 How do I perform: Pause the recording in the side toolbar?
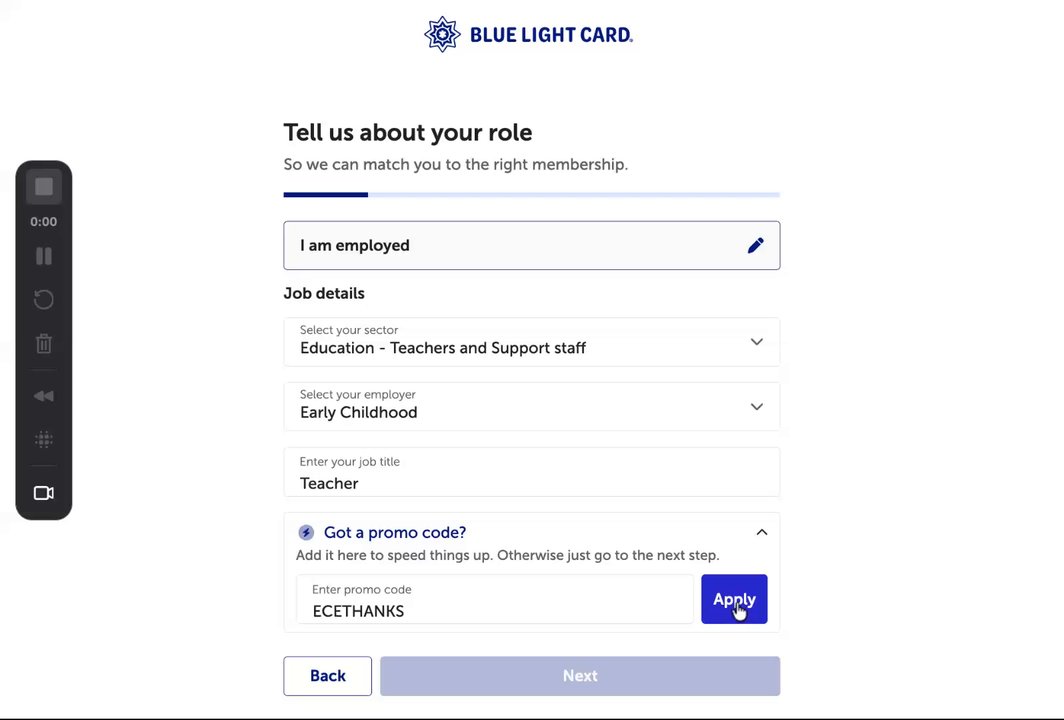44,256
